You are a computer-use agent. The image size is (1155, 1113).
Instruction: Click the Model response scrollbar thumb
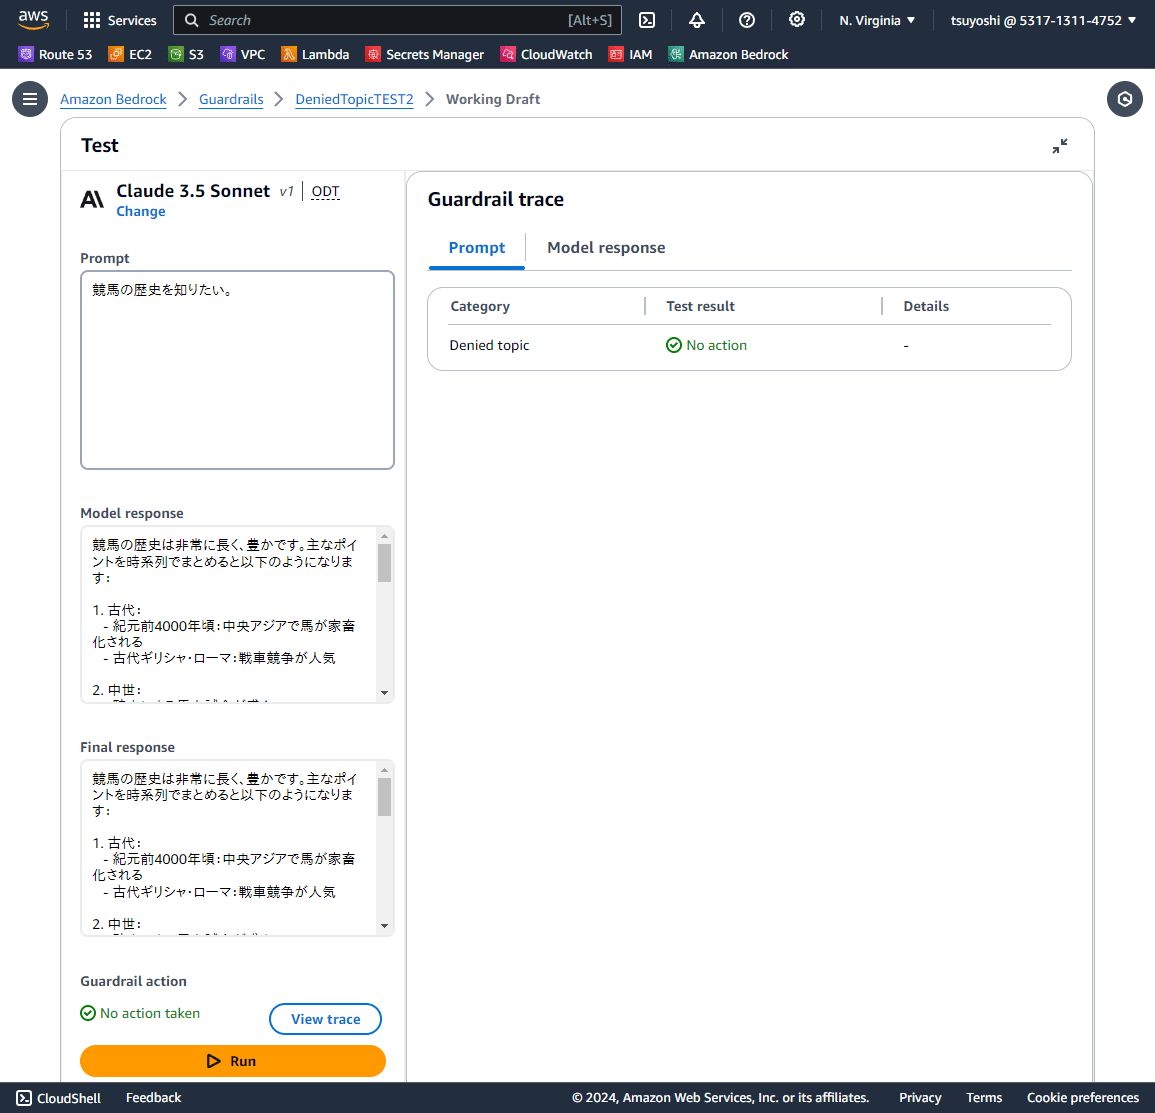tap(385, 563)
